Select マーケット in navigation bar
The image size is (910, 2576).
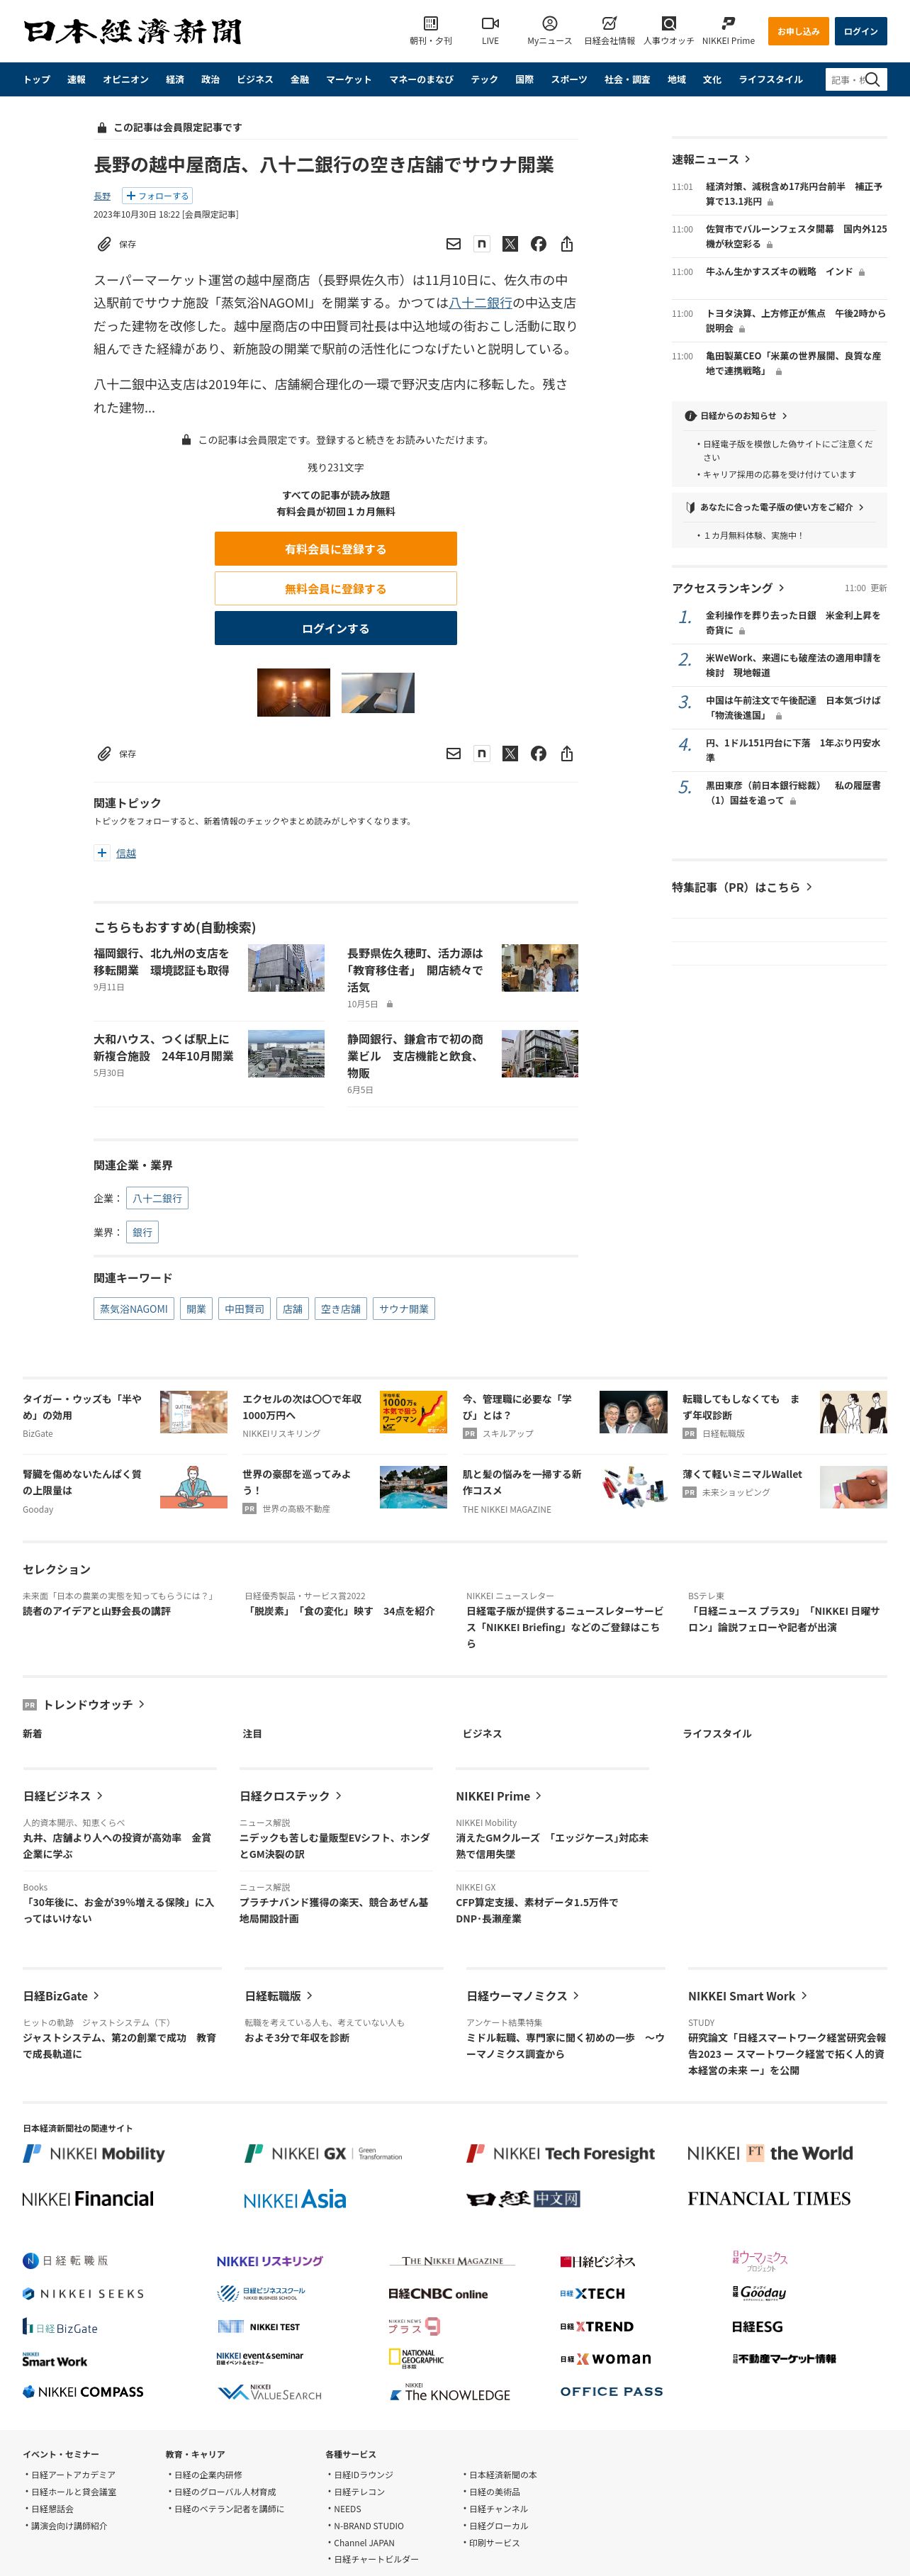pos(349,80)
